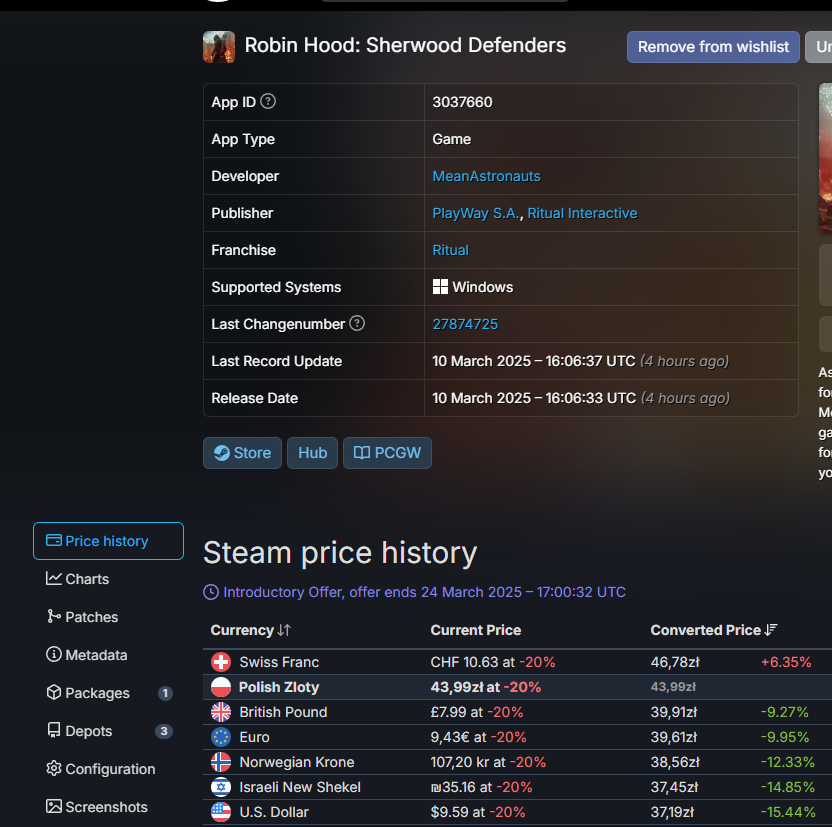Click the App ID help question mark icon
832x827 pixels.
(x=268, y=101)
